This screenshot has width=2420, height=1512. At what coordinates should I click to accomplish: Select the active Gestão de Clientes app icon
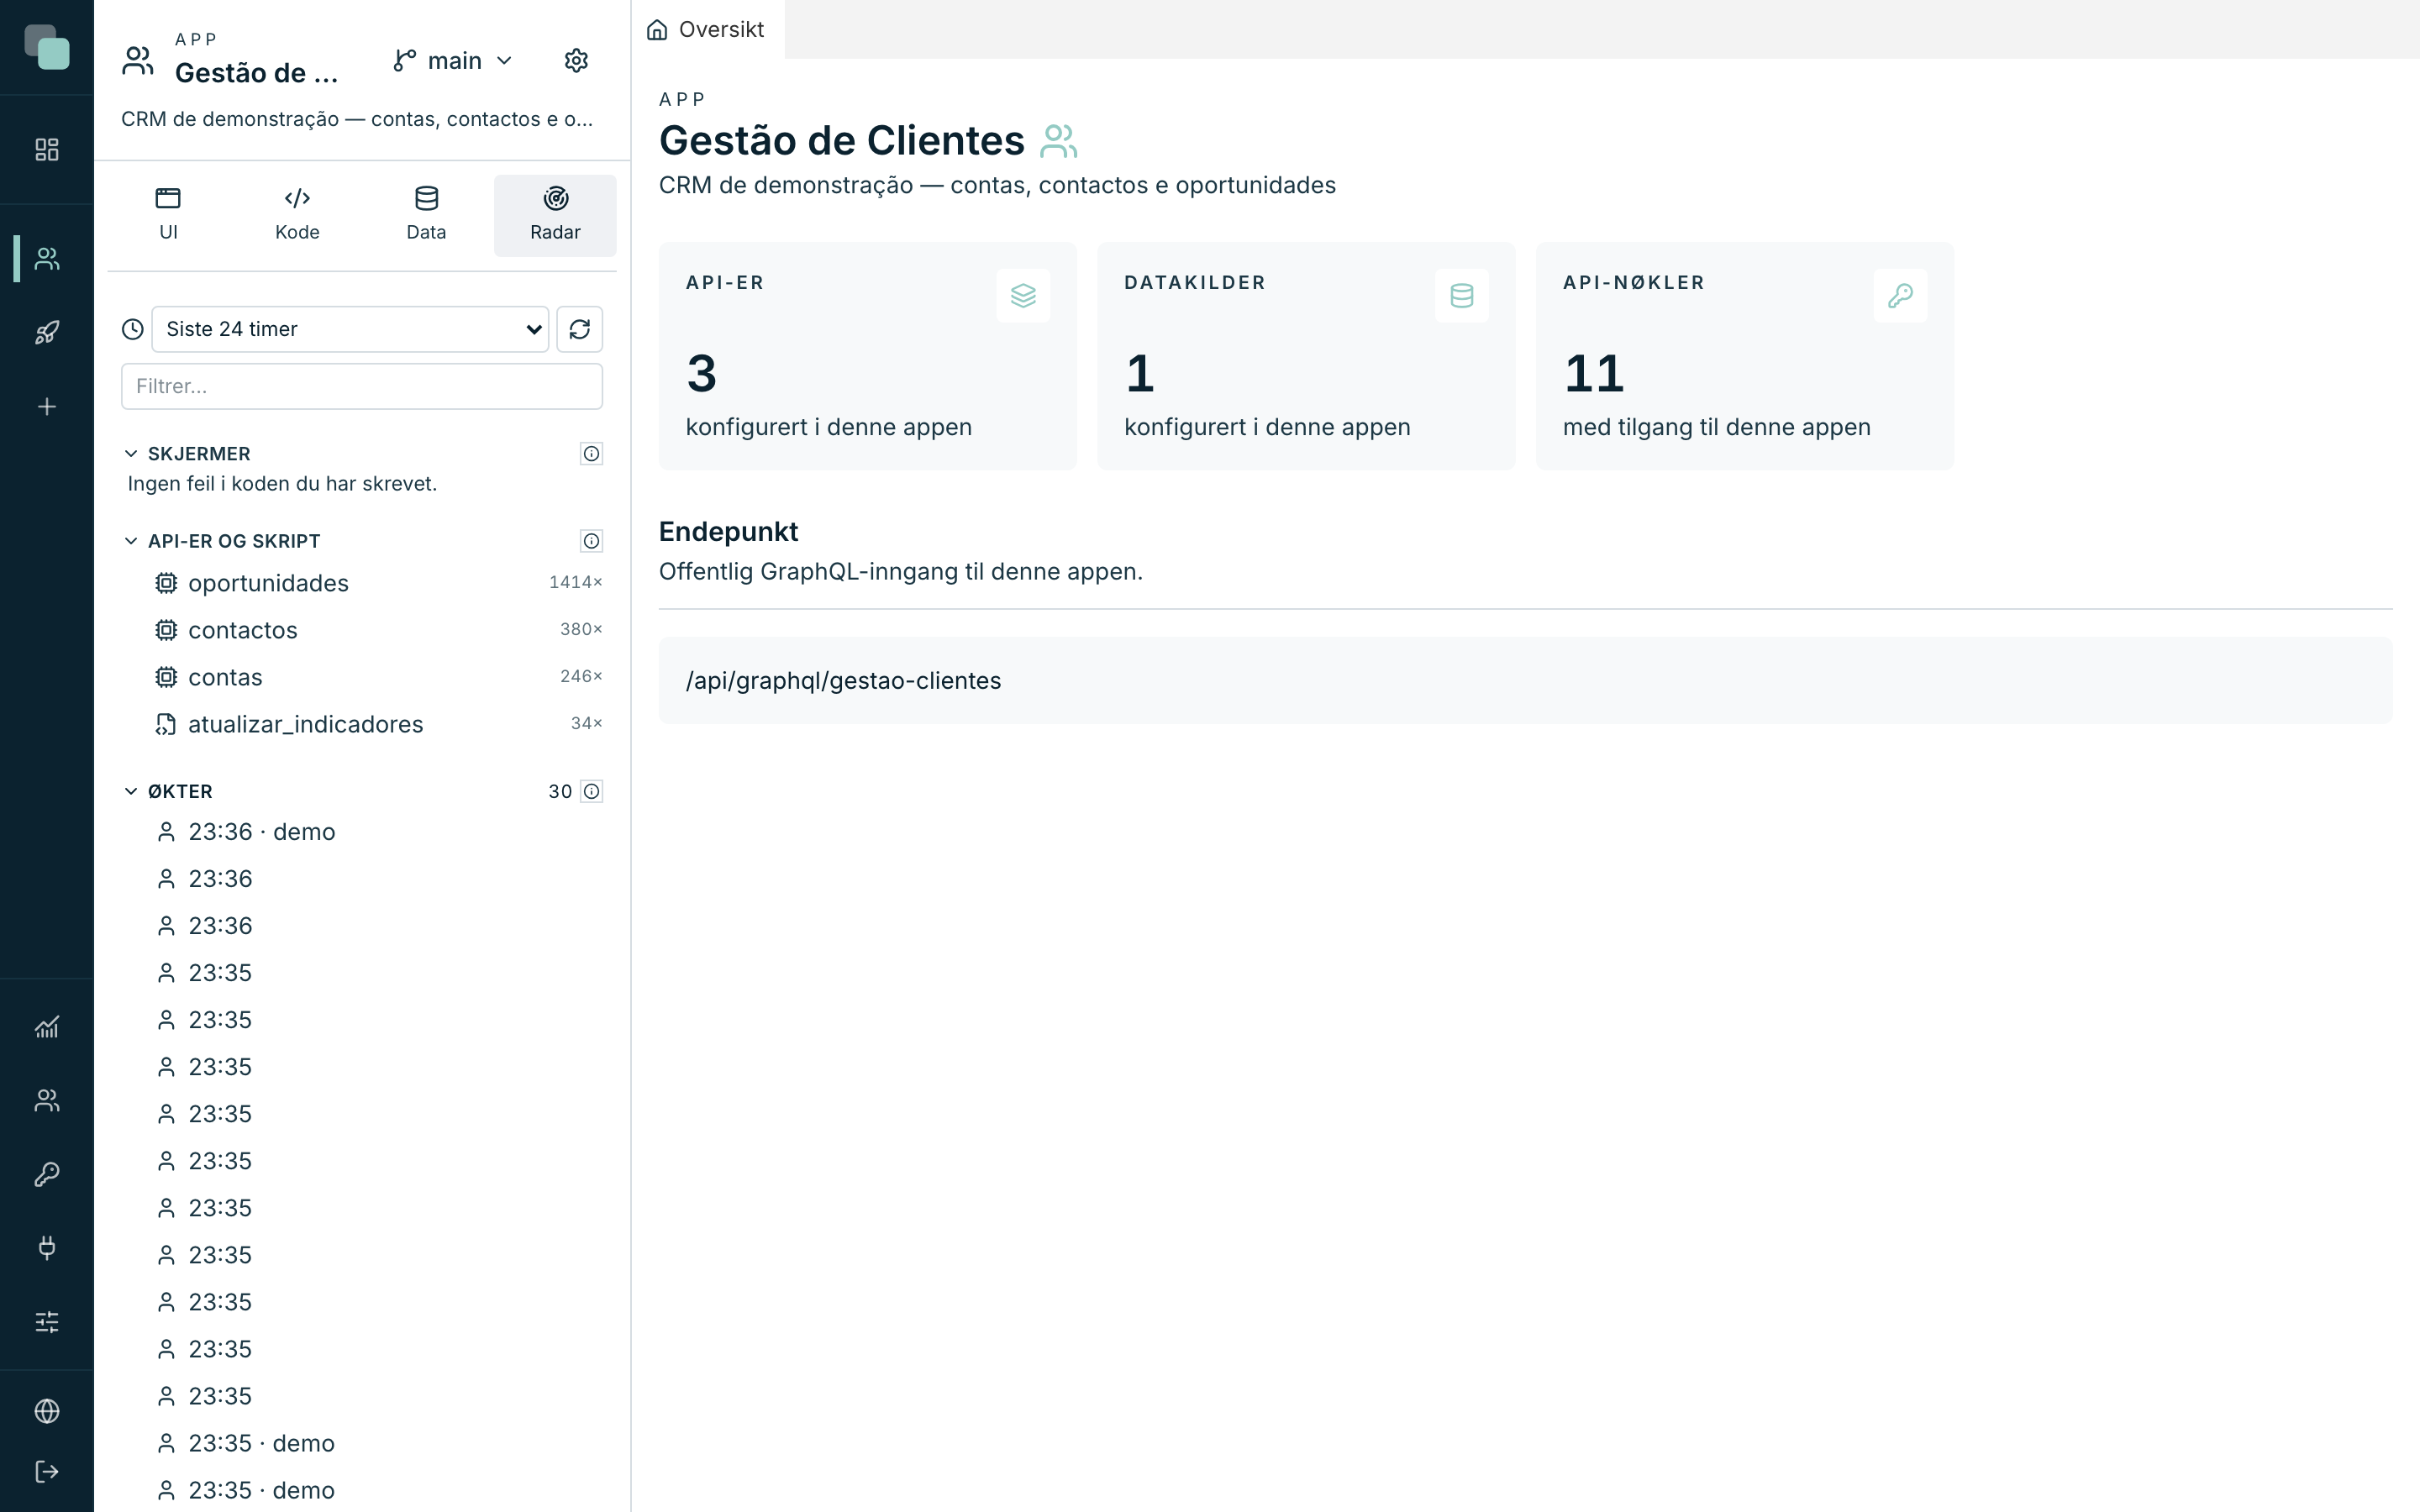point(47,259)
